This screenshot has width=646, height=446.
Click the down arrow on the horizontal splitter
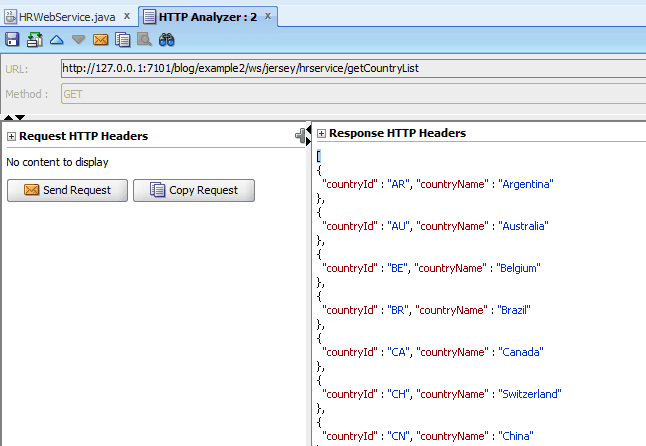[20, 118]
